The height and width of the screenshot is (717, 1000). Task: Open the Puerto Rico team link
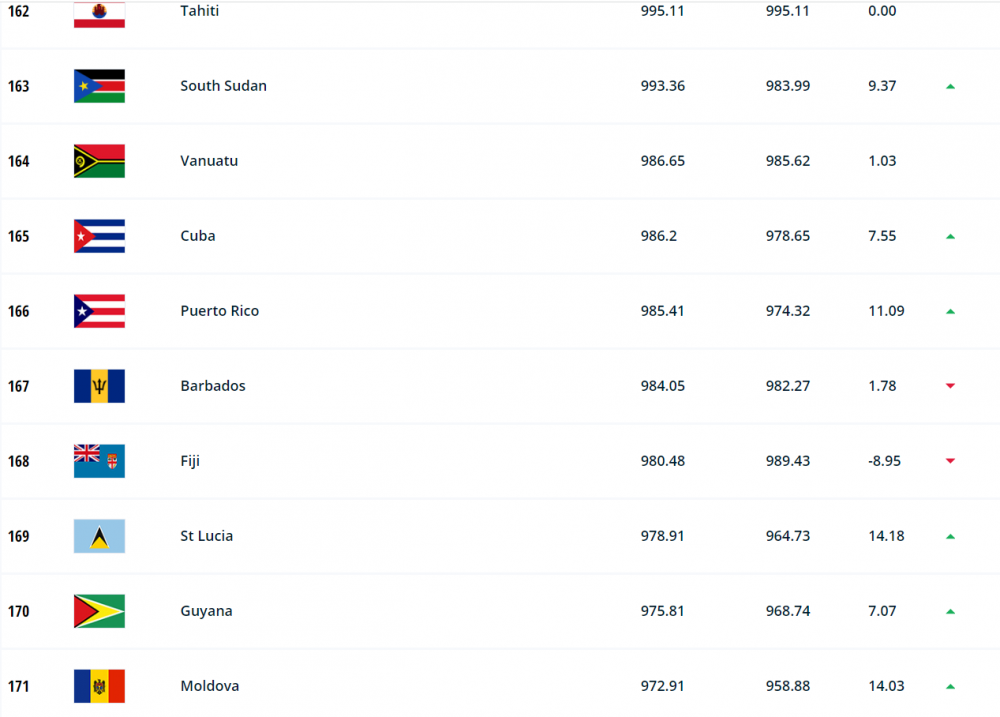[219, 311]
